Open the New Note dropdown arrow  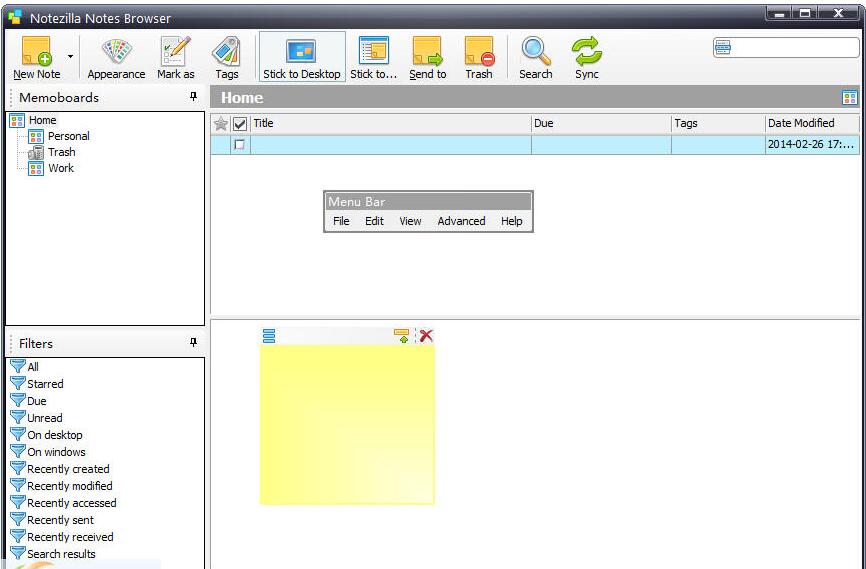[x=70, y=56]
